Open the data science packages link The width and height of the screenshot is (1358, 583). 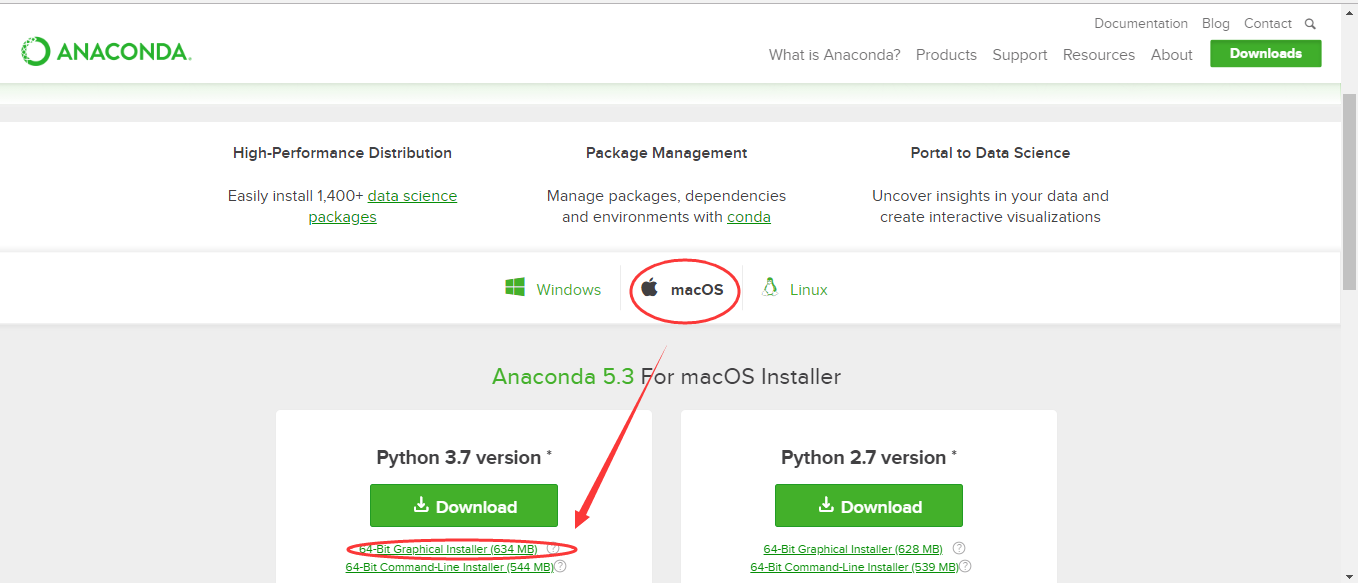384,206
